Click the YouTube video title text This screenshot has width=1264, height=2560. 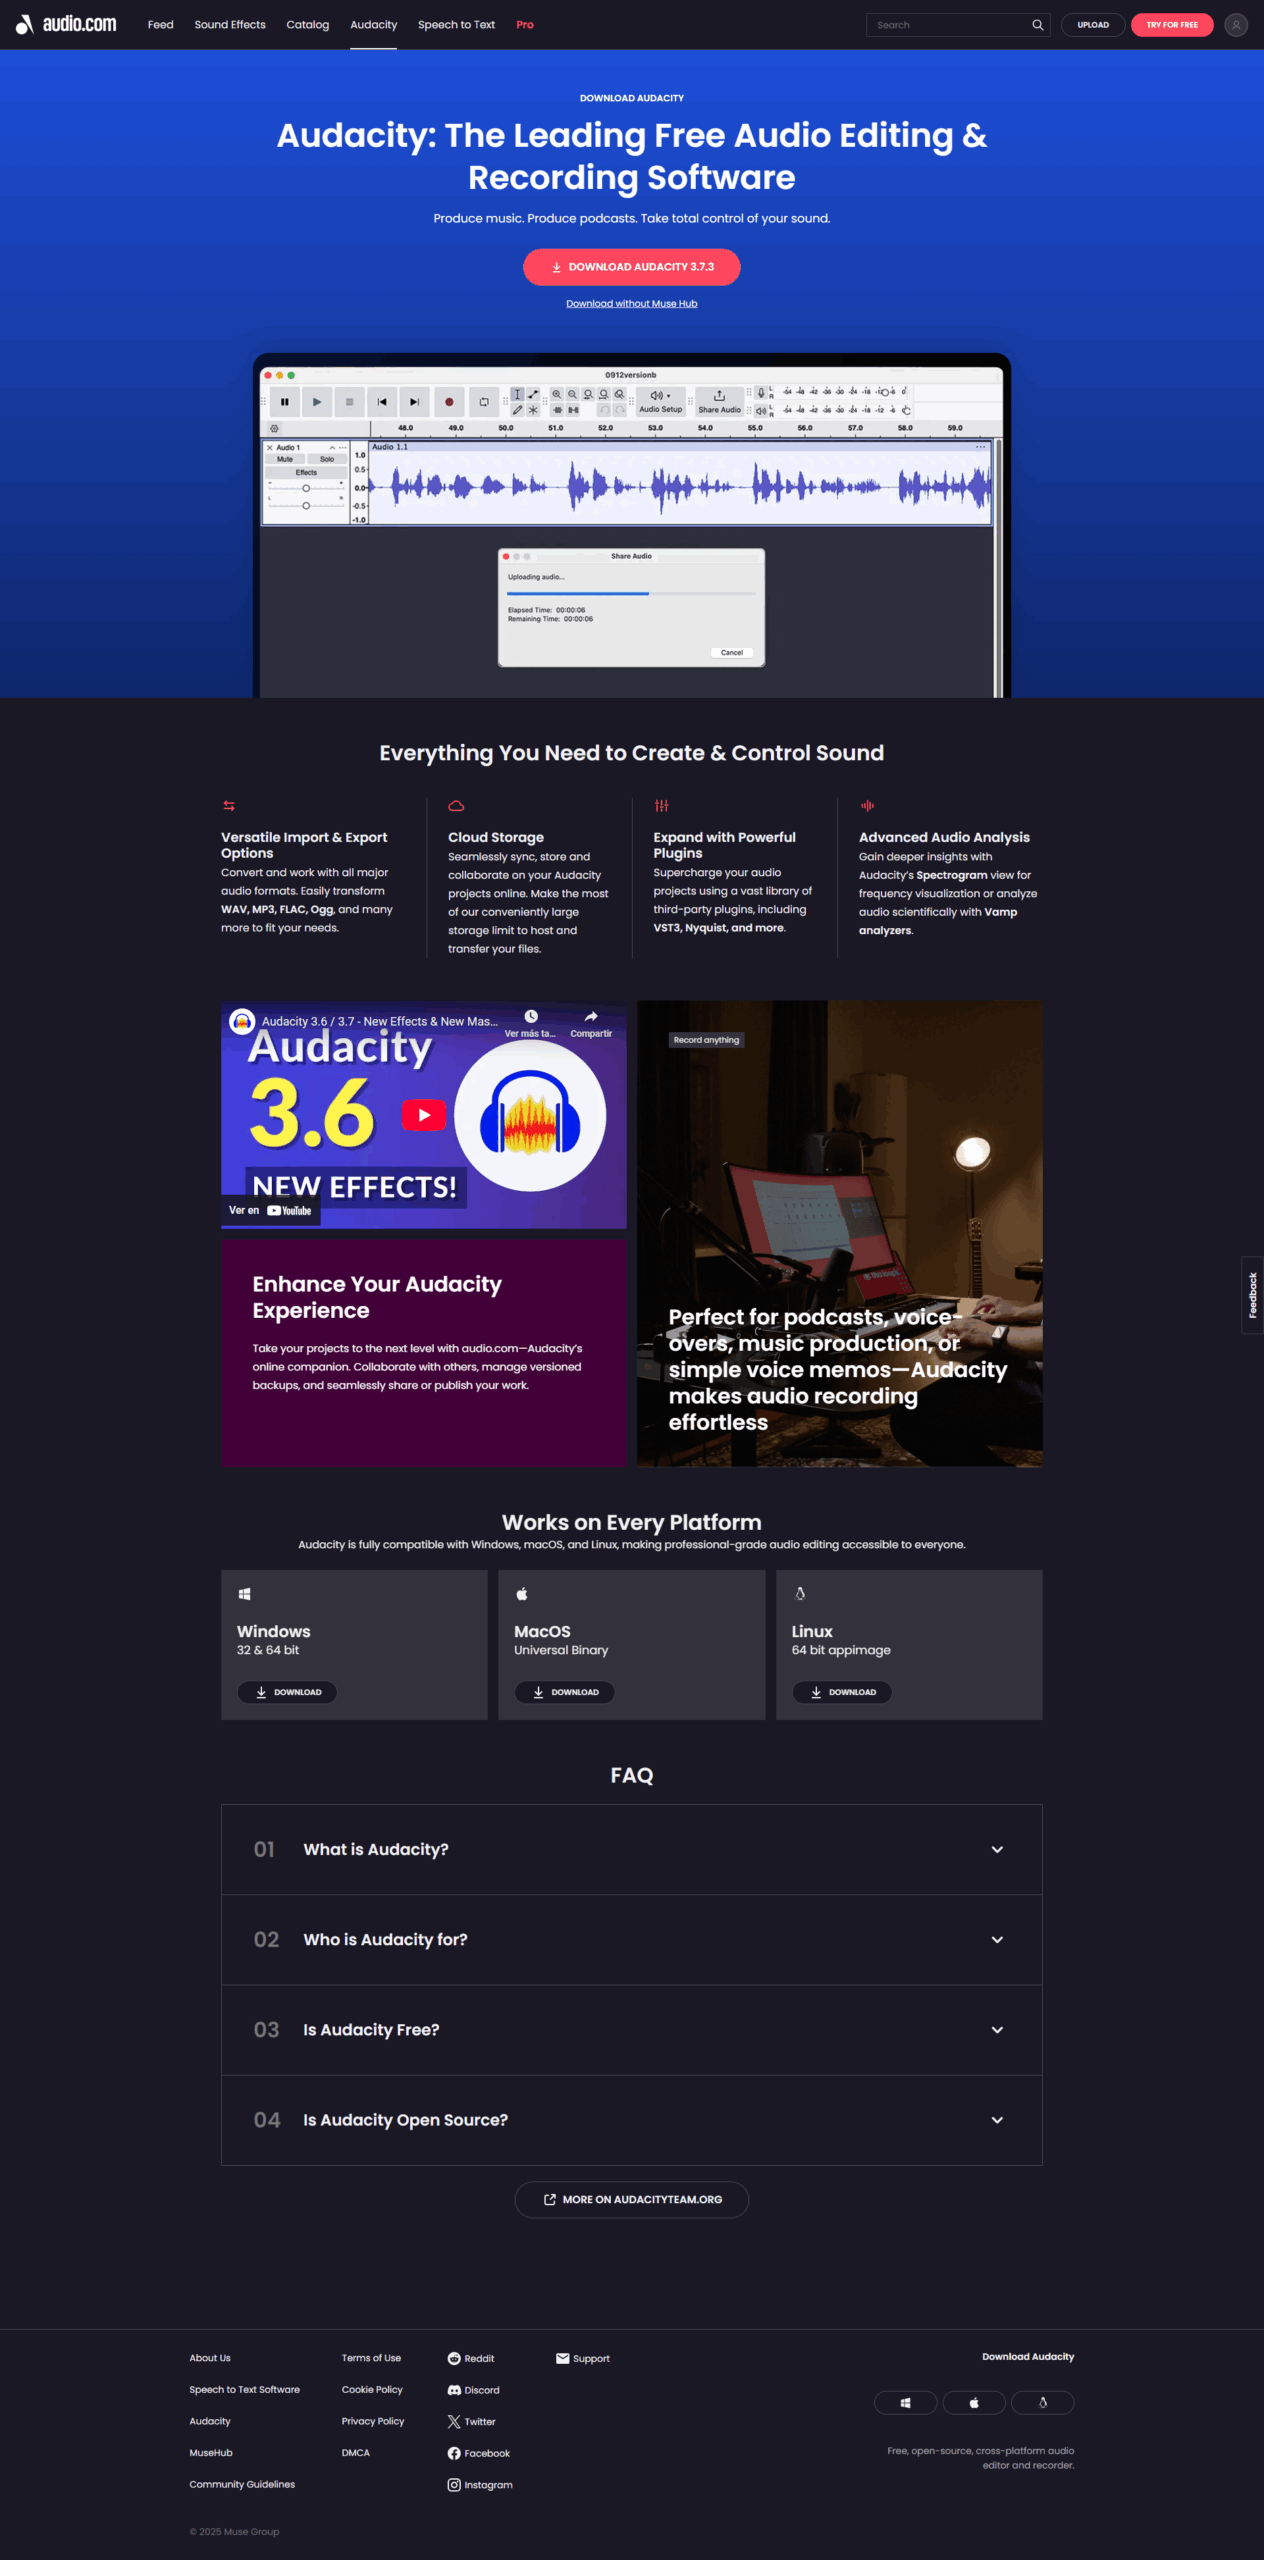[379, 1021]
